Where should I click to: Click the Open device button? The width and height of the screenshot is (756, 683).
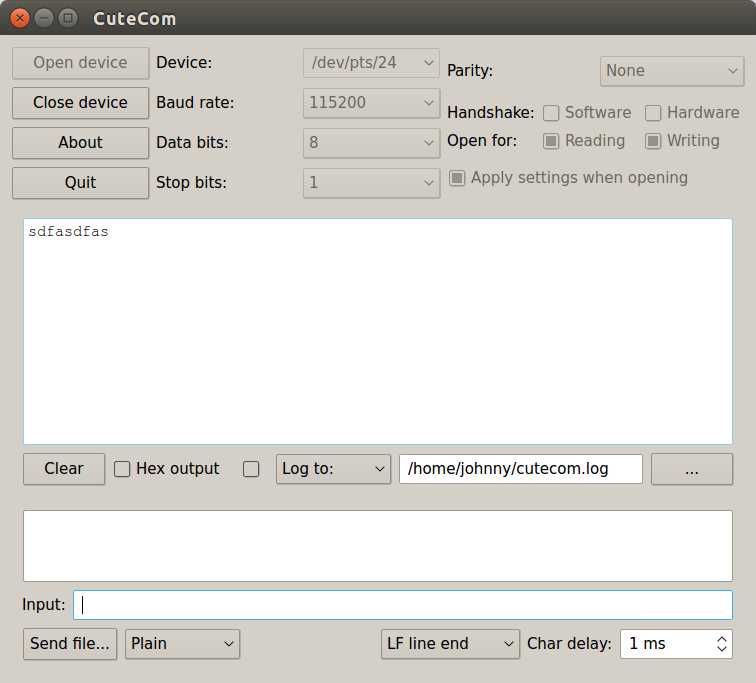click(x=81, y=63)
